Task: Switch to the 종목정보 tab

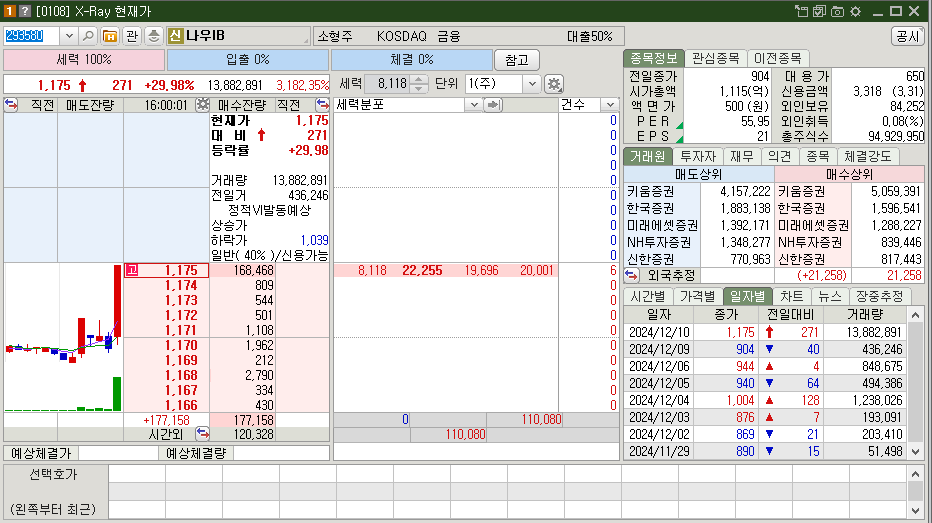Action: (x=653, y=58)
